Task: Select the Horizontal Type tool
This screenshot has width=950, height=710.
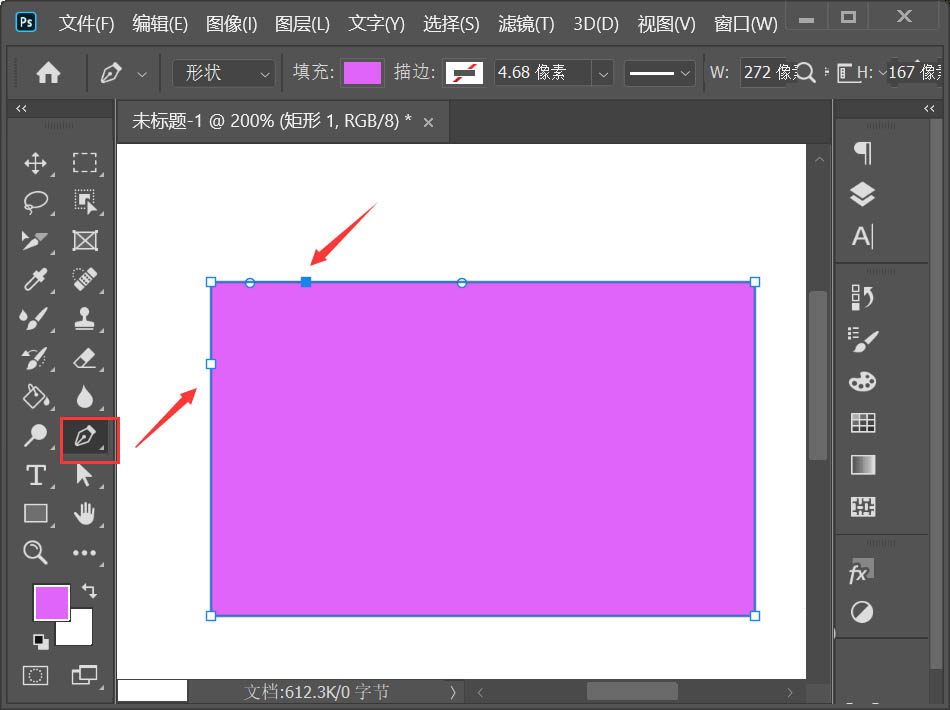Action: (x=35, y=476)
